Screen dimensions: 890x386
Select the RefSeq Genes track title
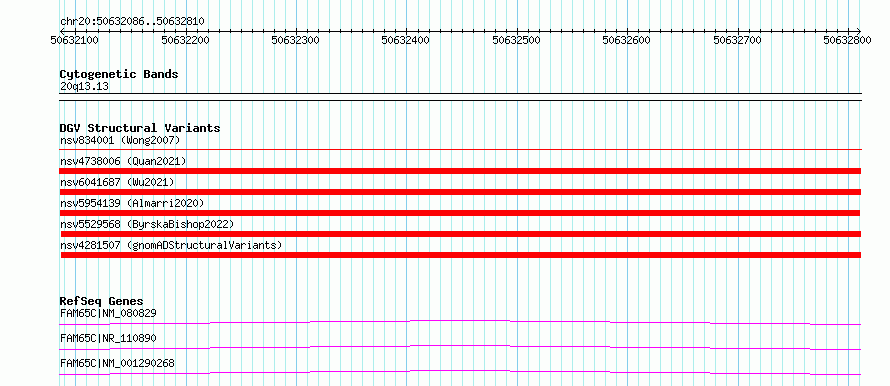pyautogui.click(x=102, y=301)
